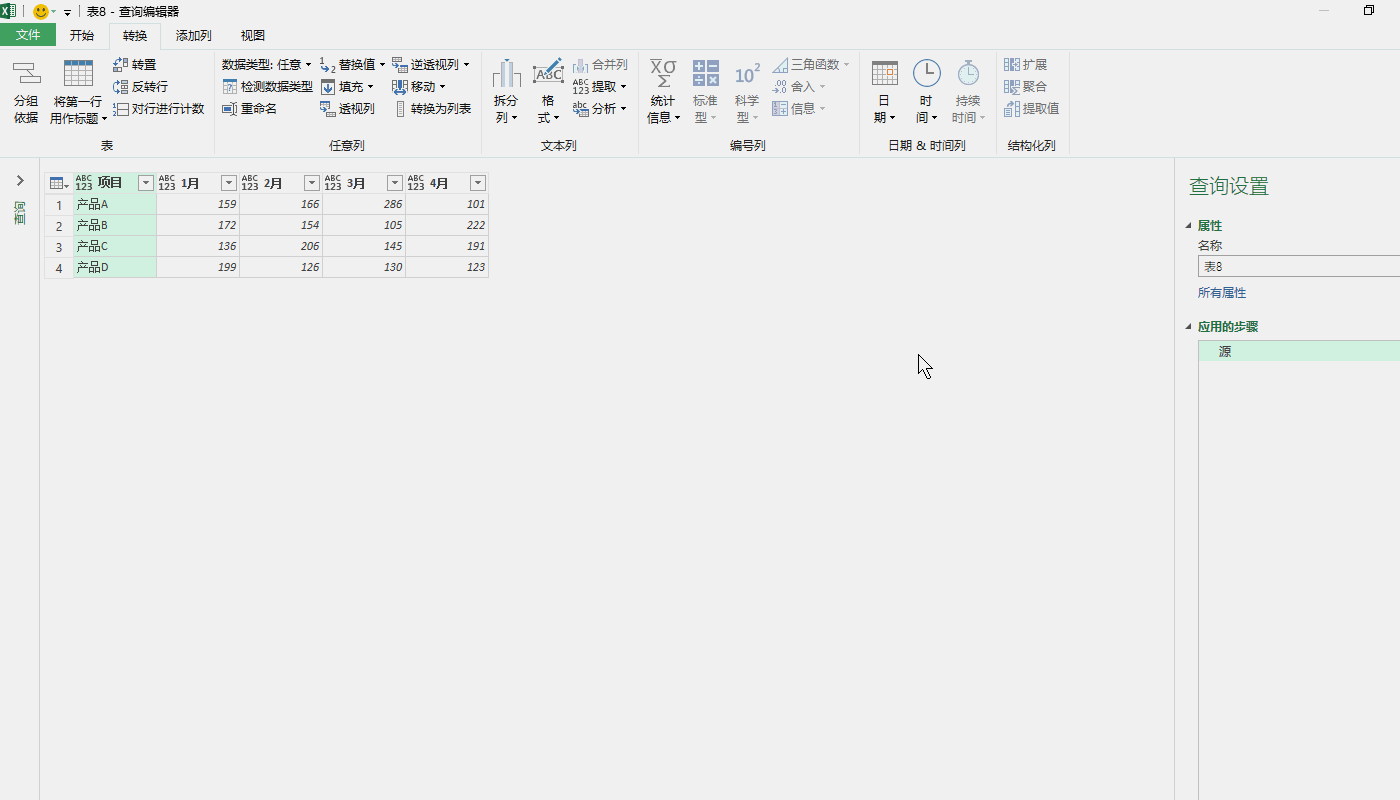
Task: Open the 拆分列 (Split Column) tool
Action: pos(506,90)
